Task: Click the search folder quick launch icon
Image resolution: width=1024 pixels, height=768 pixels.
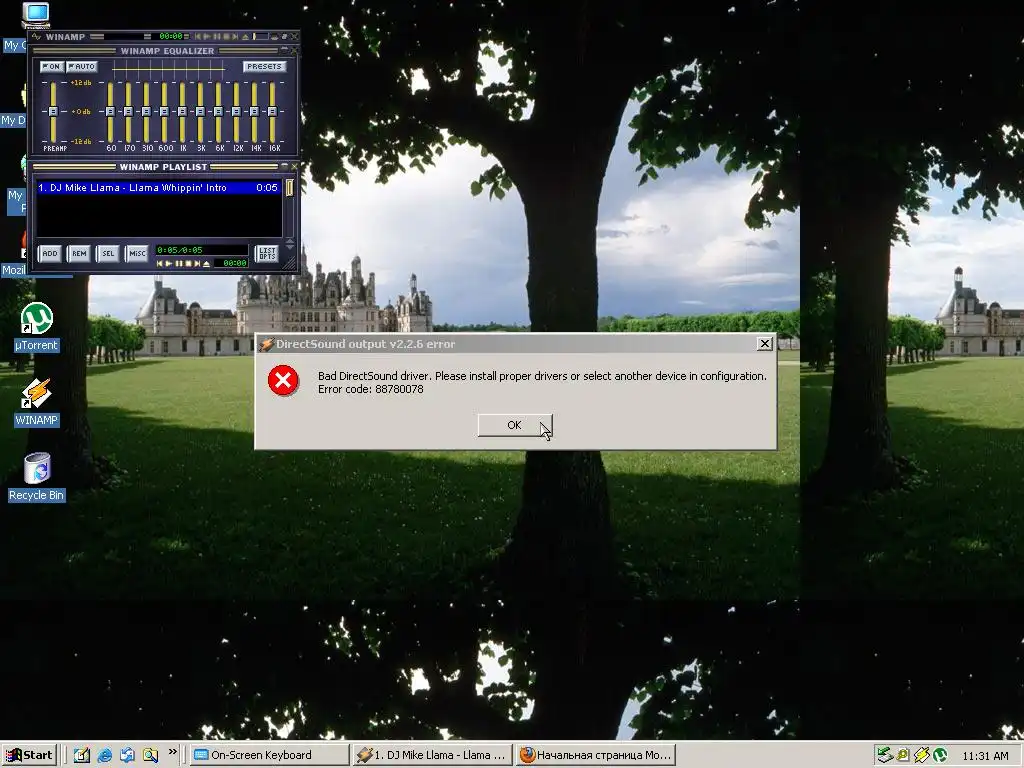Action: (x=150, y=755)
